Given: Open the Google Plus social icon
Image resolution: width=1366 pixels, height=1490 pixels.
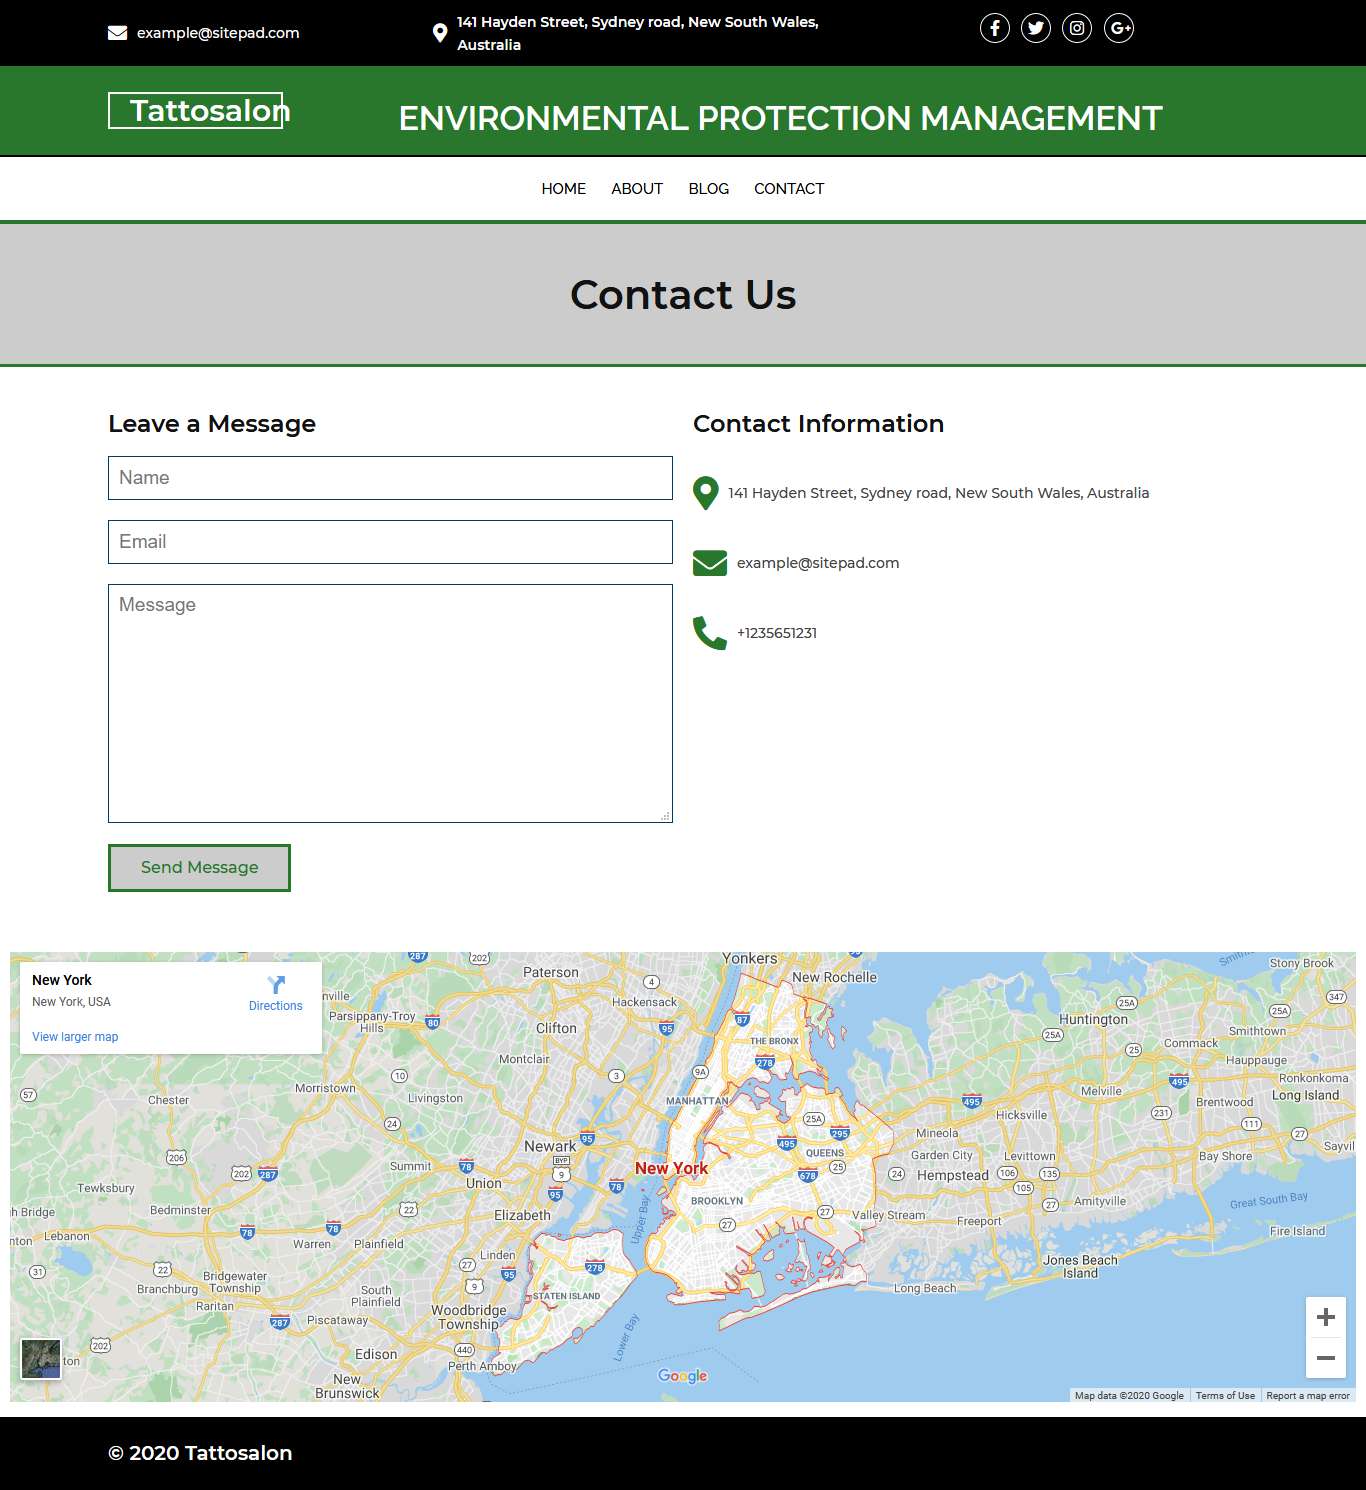Looking at the screenshot, I should point(1119,28).
